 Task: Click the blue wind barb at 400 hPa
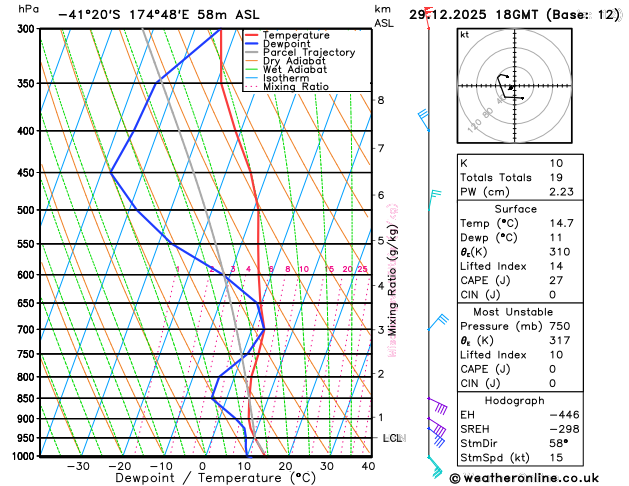[424, 119]
